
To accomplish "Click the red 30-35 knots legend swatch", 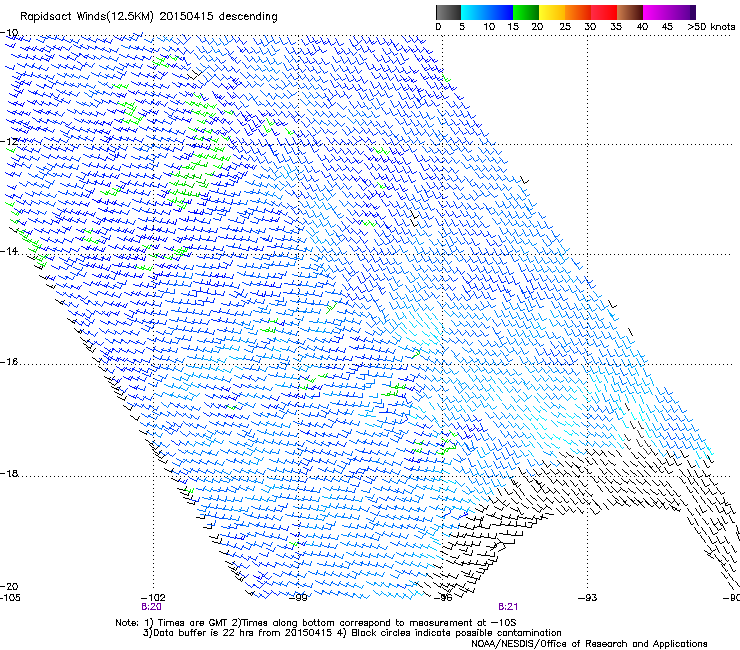I will pyautogui.click(x=604, y=12).
